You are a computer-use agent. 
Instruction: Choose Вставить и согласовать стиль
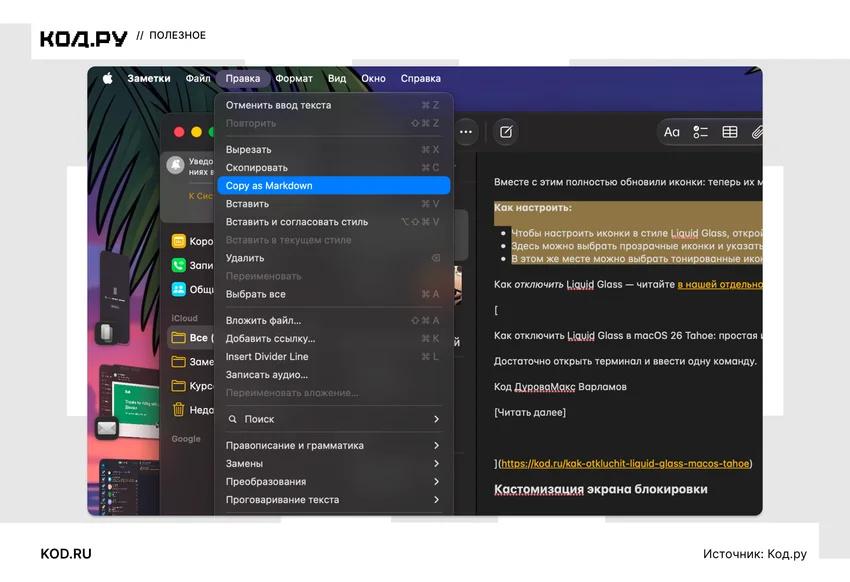tap(333, 222)
